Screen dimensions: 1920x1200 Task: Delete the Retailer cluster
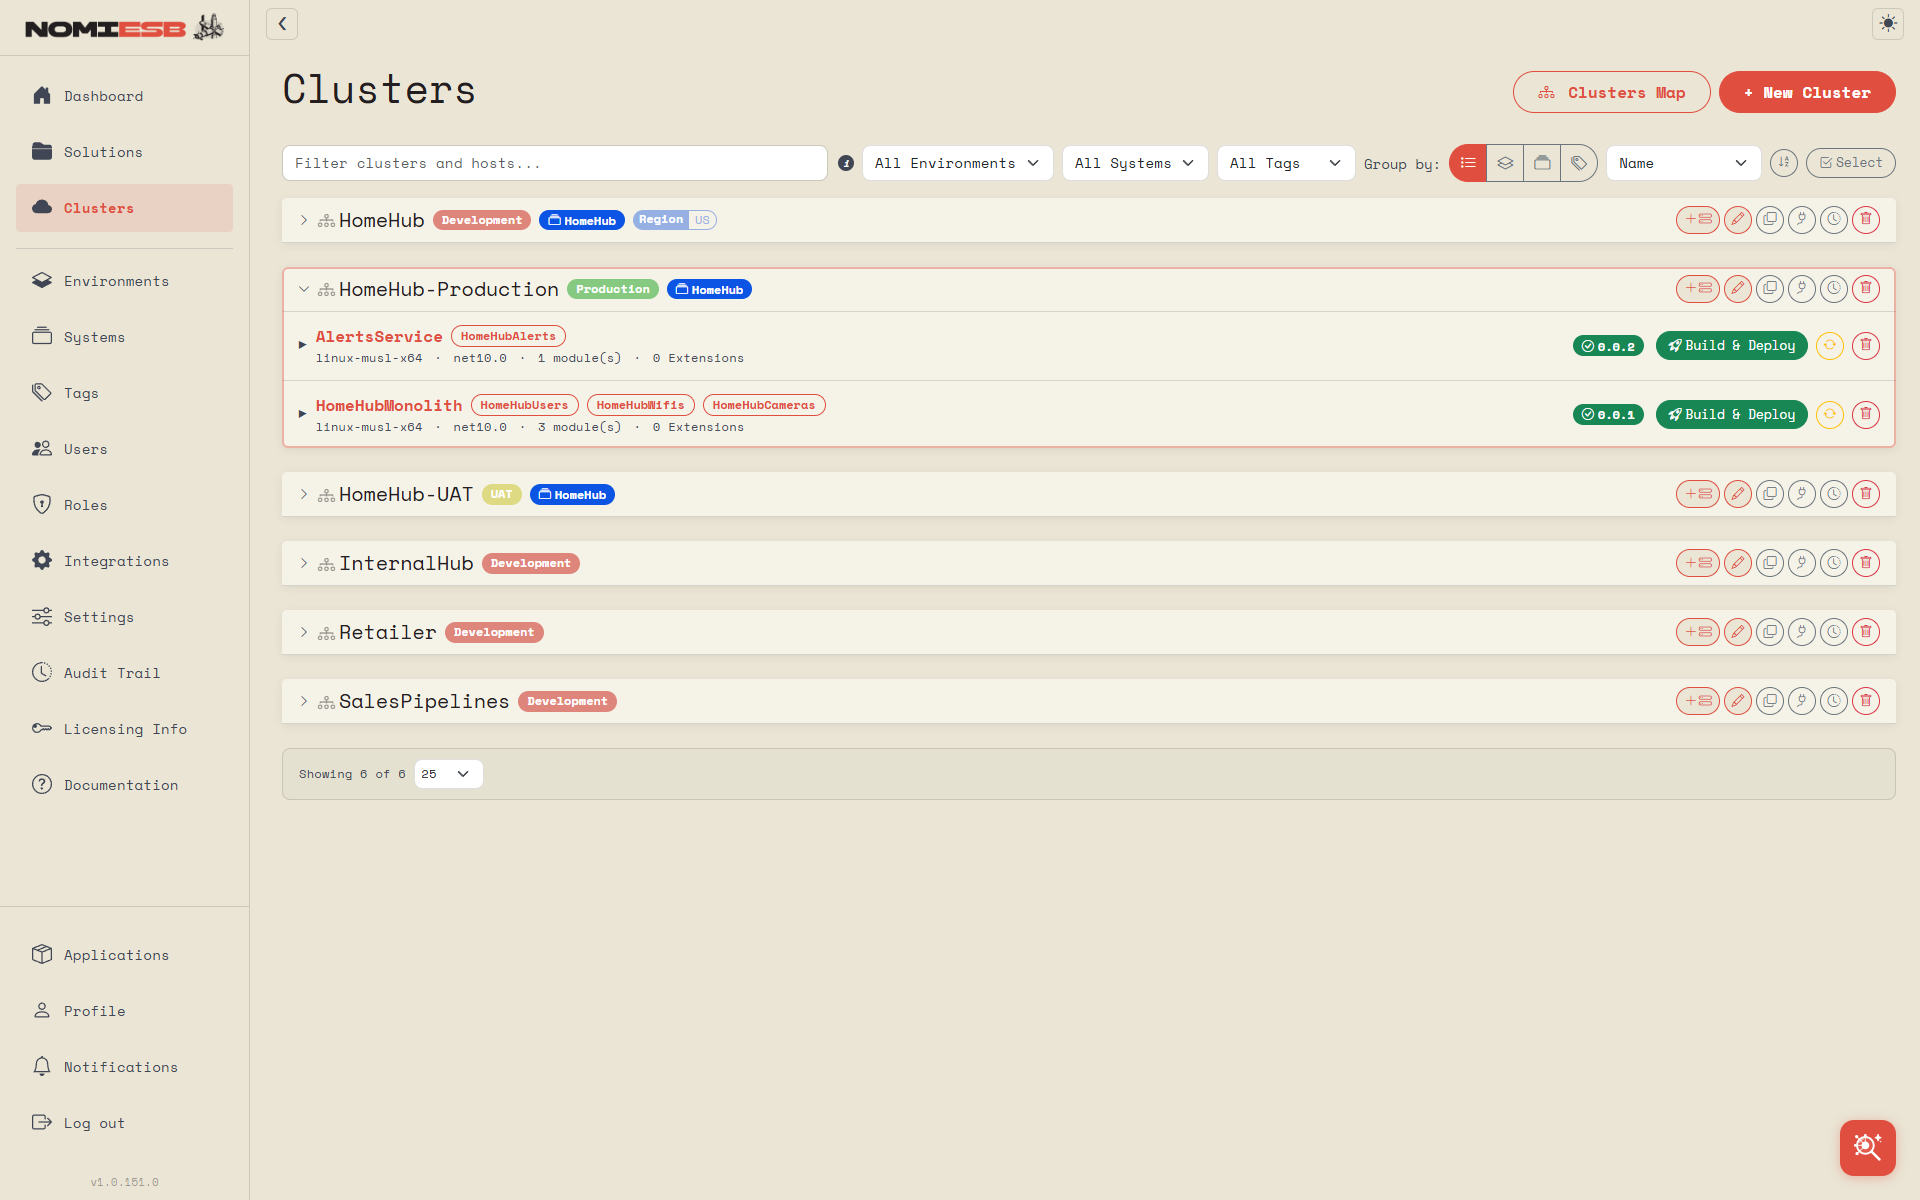tap(1866, 632)
